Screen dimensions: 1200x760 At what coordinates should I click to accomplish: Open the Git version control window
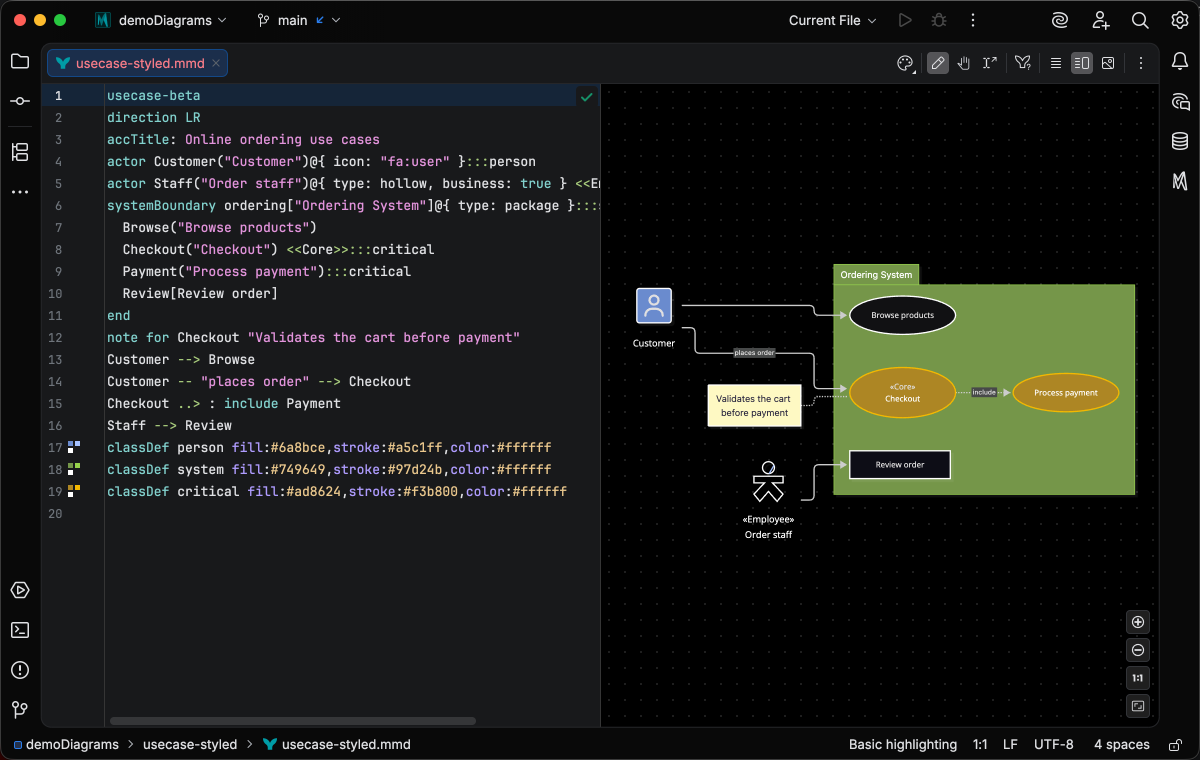pyautogui.click(x=20, y=710)
